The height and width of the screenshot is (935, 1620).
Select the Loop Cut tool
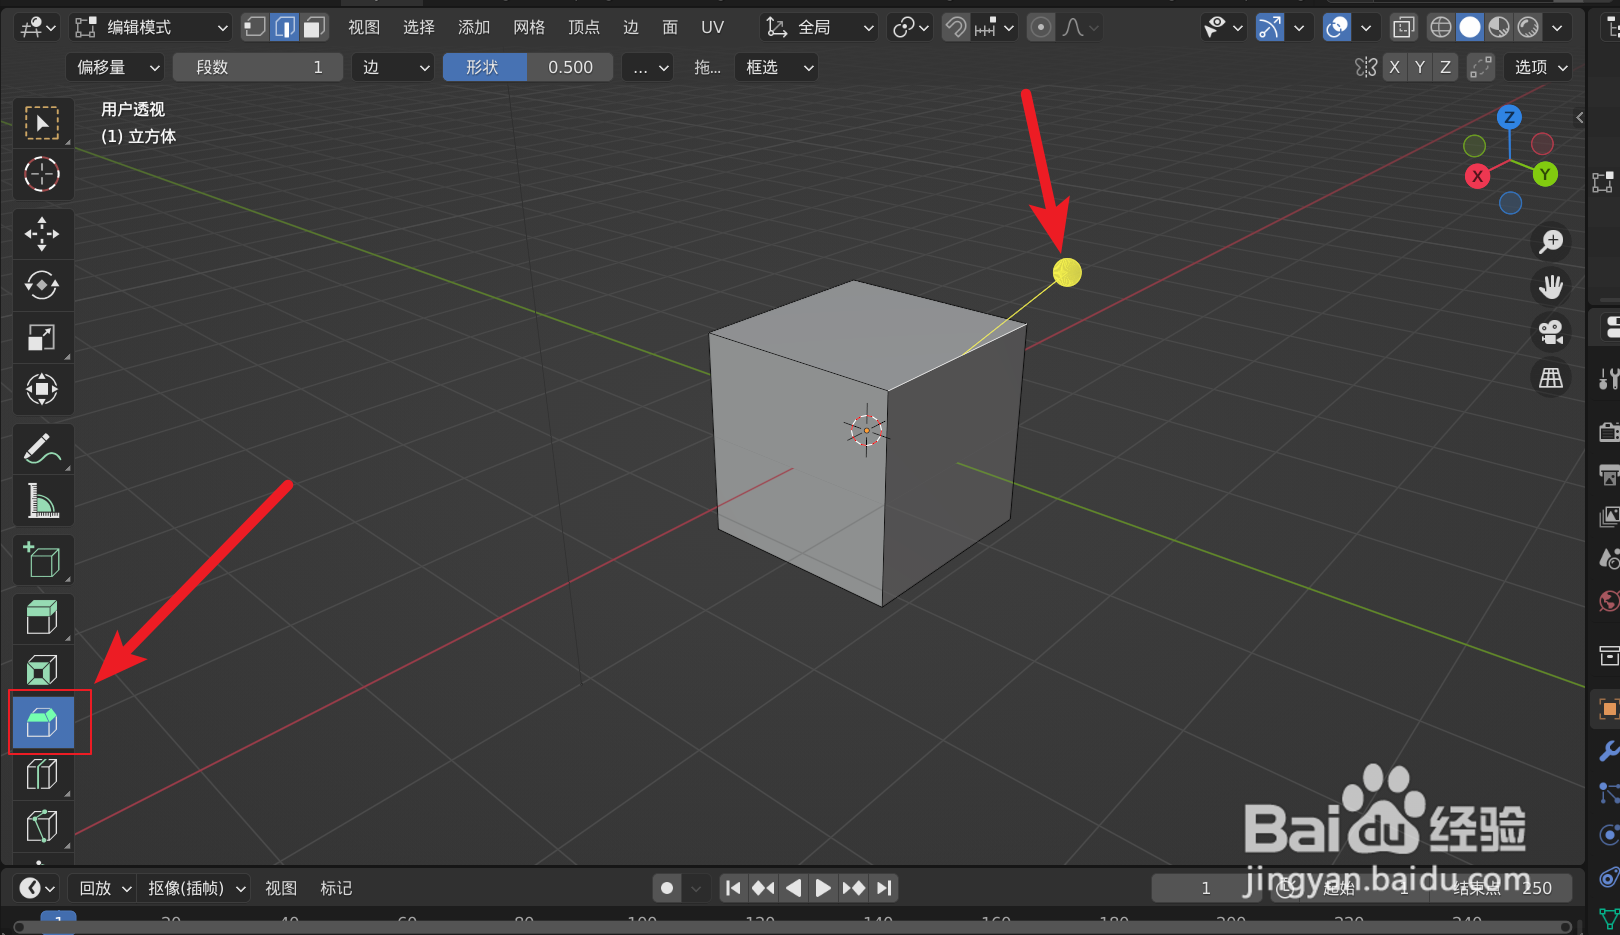42,774
